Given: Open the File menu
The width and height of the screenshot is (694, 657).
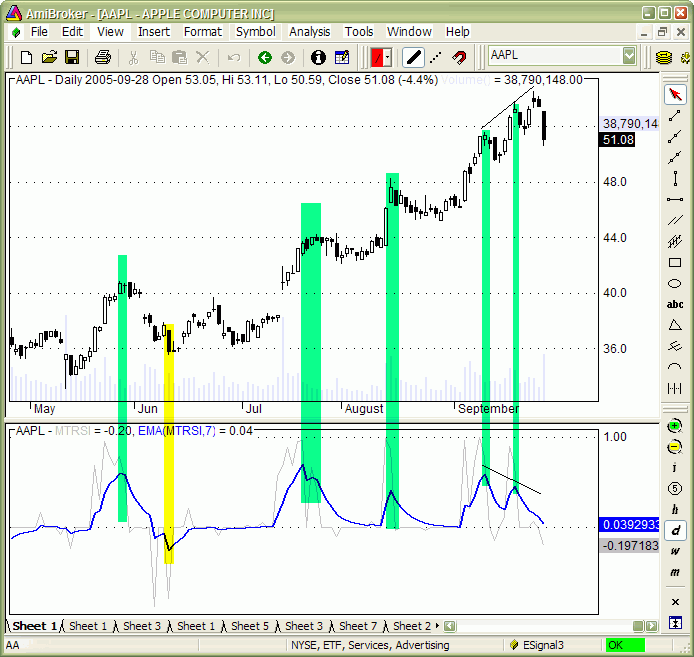Looking at the screenshot, I should pos(39,32).
